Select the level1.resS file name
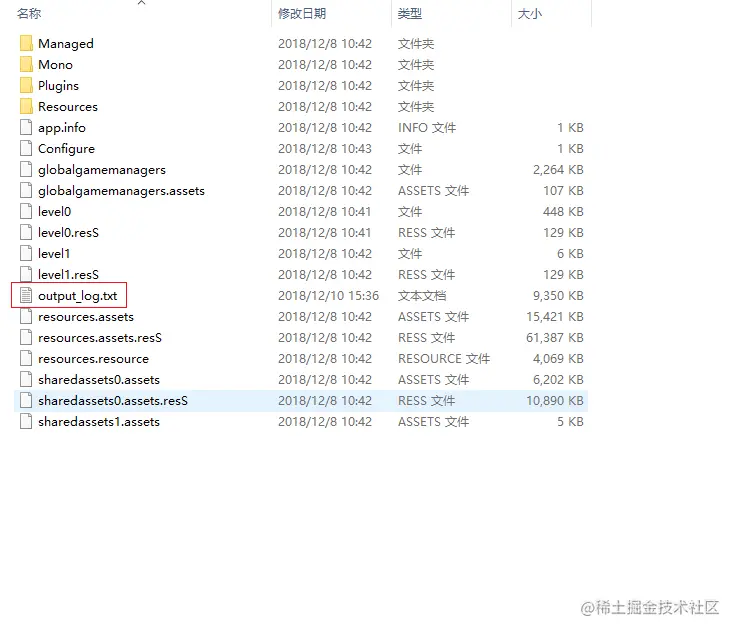This screenshot has width=738, height=635. pos(68,274)
